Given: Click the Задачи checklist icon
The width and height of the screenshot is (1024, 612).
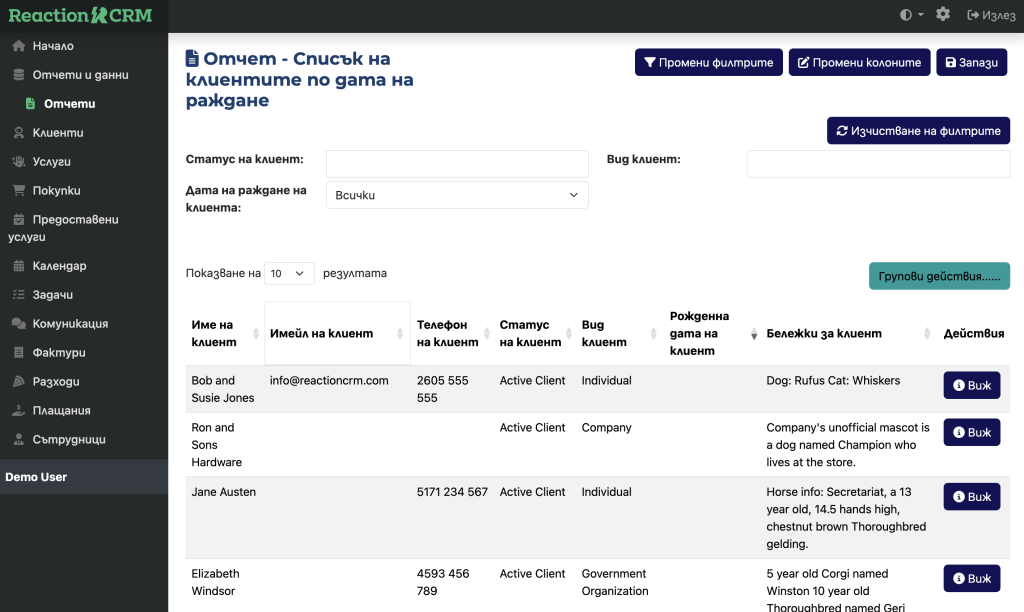Looking at the screenshot, I should click(18, 295).
